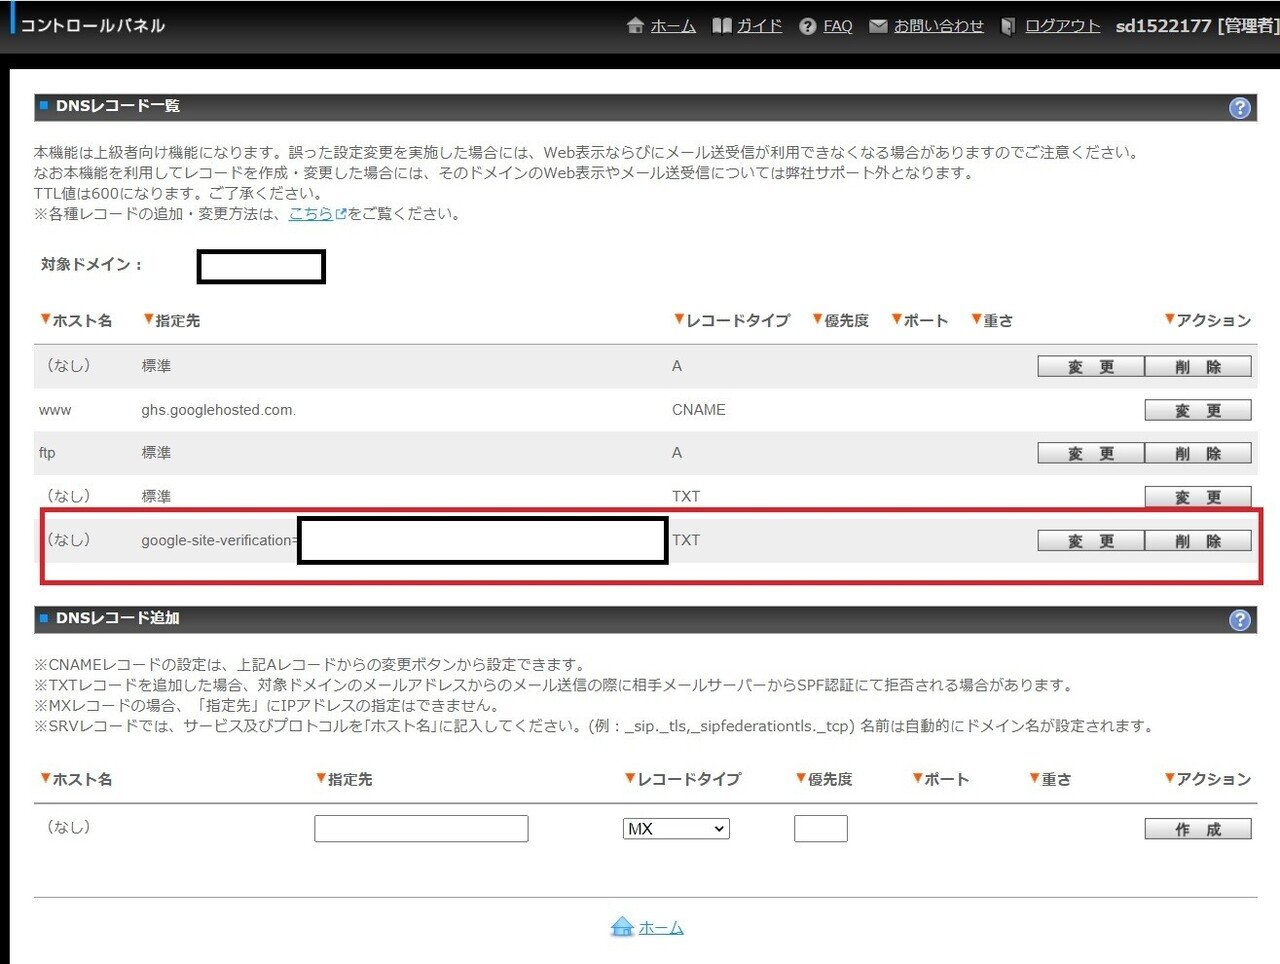1280x964 pixels.
Task: Select ghs.googlehosted.com. text
Action: pyautogui.click(x=219, y=410)
